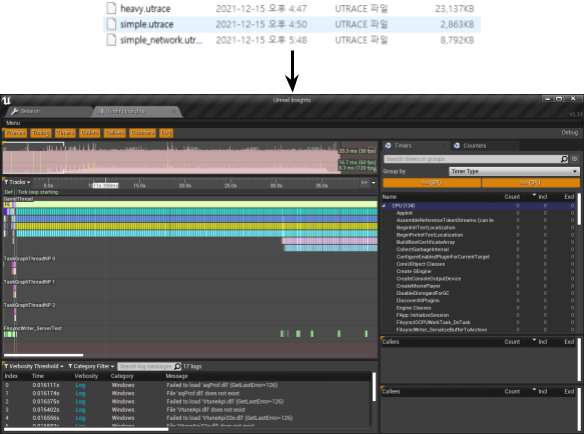Click the heavy.utrace file icon
The height and width of the screenshot is (434, 584).
(111, 8)
